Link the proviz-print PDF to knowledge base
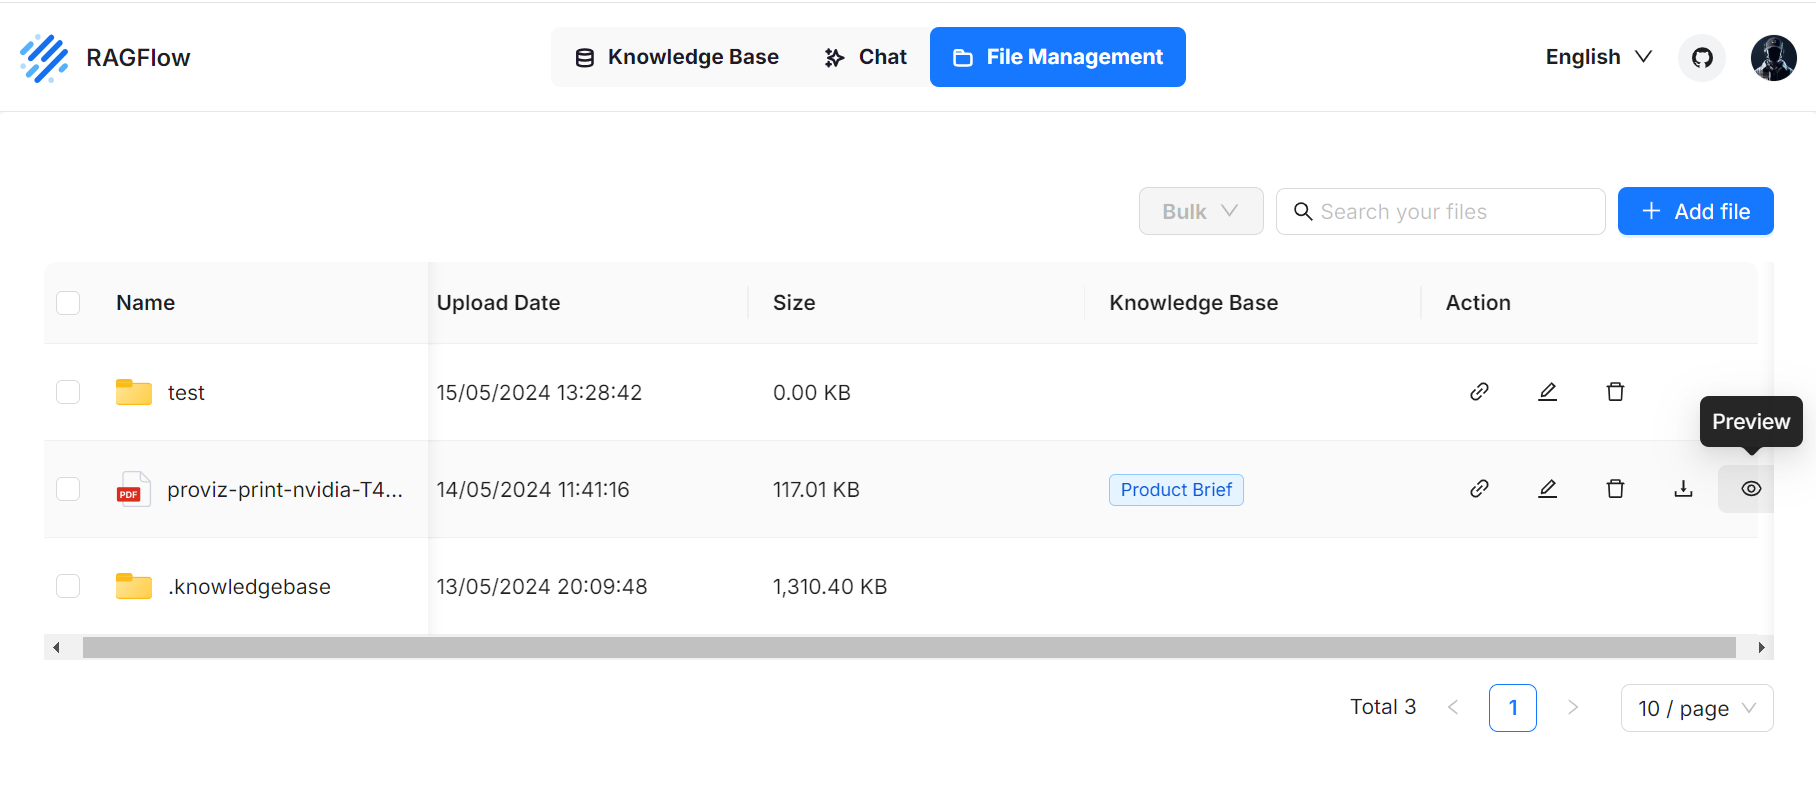Viewport: 1816px width, 811px height. (x=1479, y=489)
